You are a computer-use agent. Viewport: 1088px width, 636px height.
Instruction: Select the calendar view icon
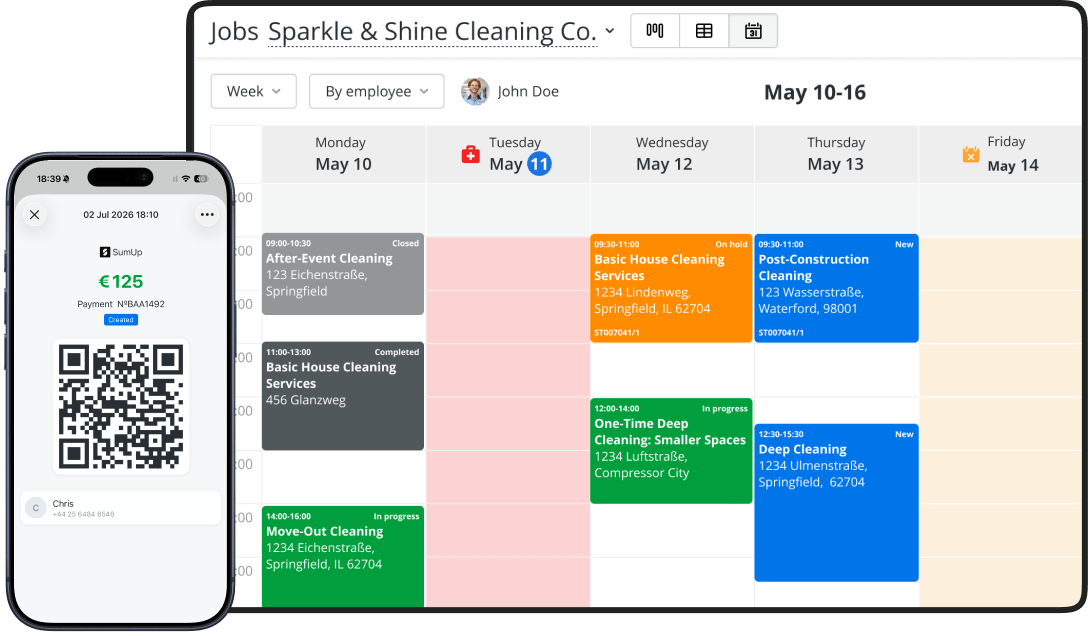click(753, 31)
